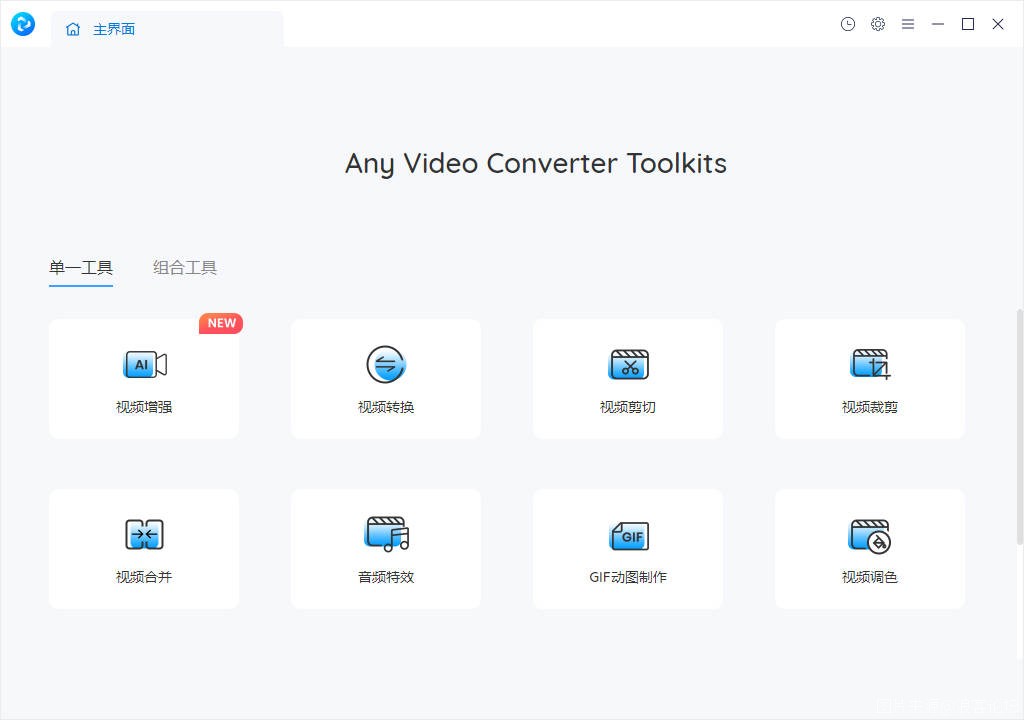The width and height of the screenshot is (1024, 720).
Task: Switch to the 组合工具 tab
Action: 185,268
